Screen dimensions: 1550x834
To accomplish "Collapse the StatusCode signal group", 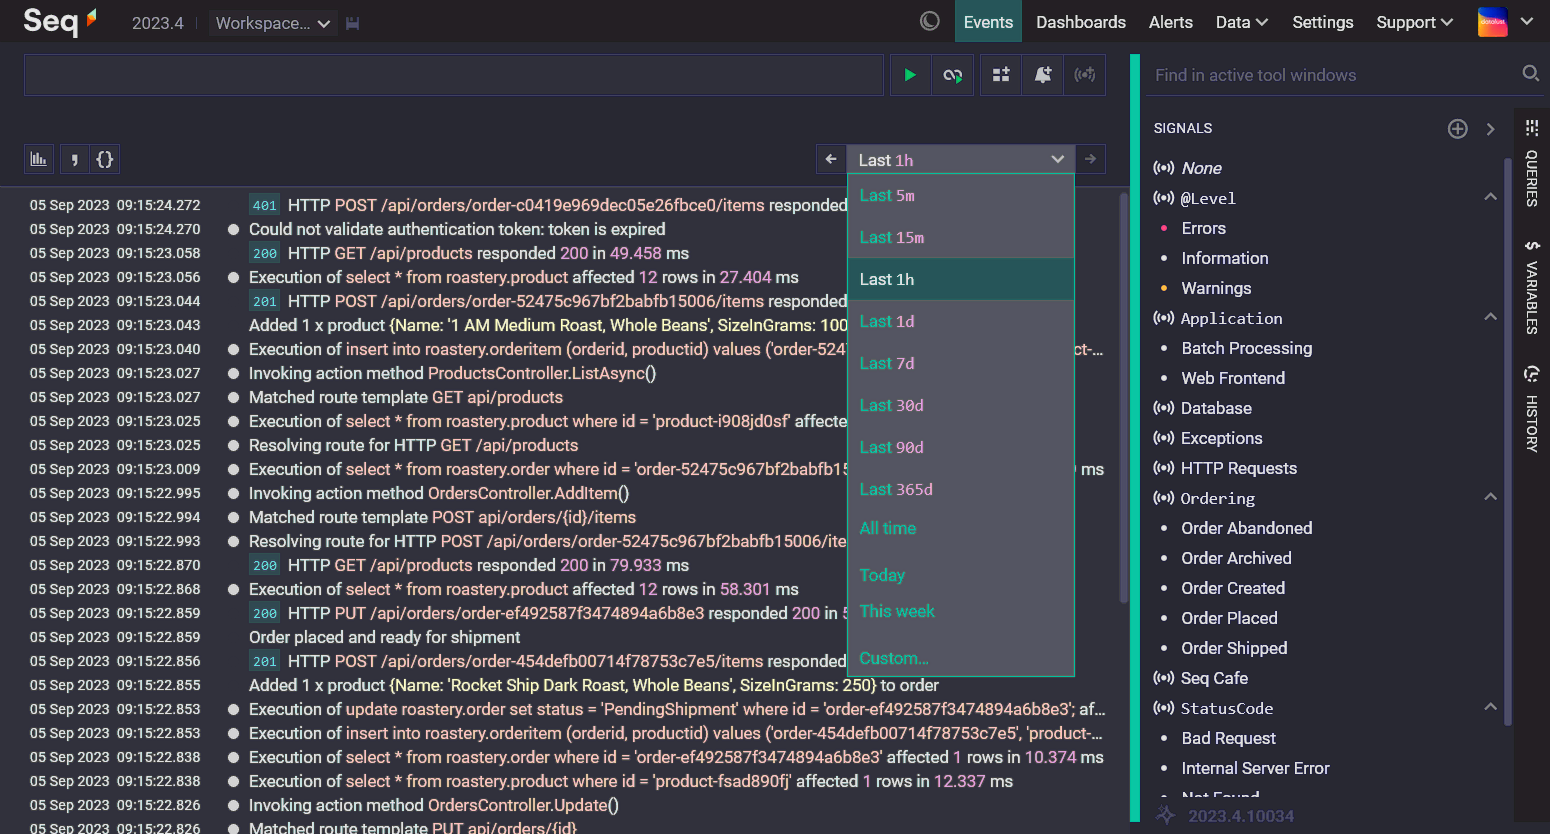I will tap(1490, 707).
